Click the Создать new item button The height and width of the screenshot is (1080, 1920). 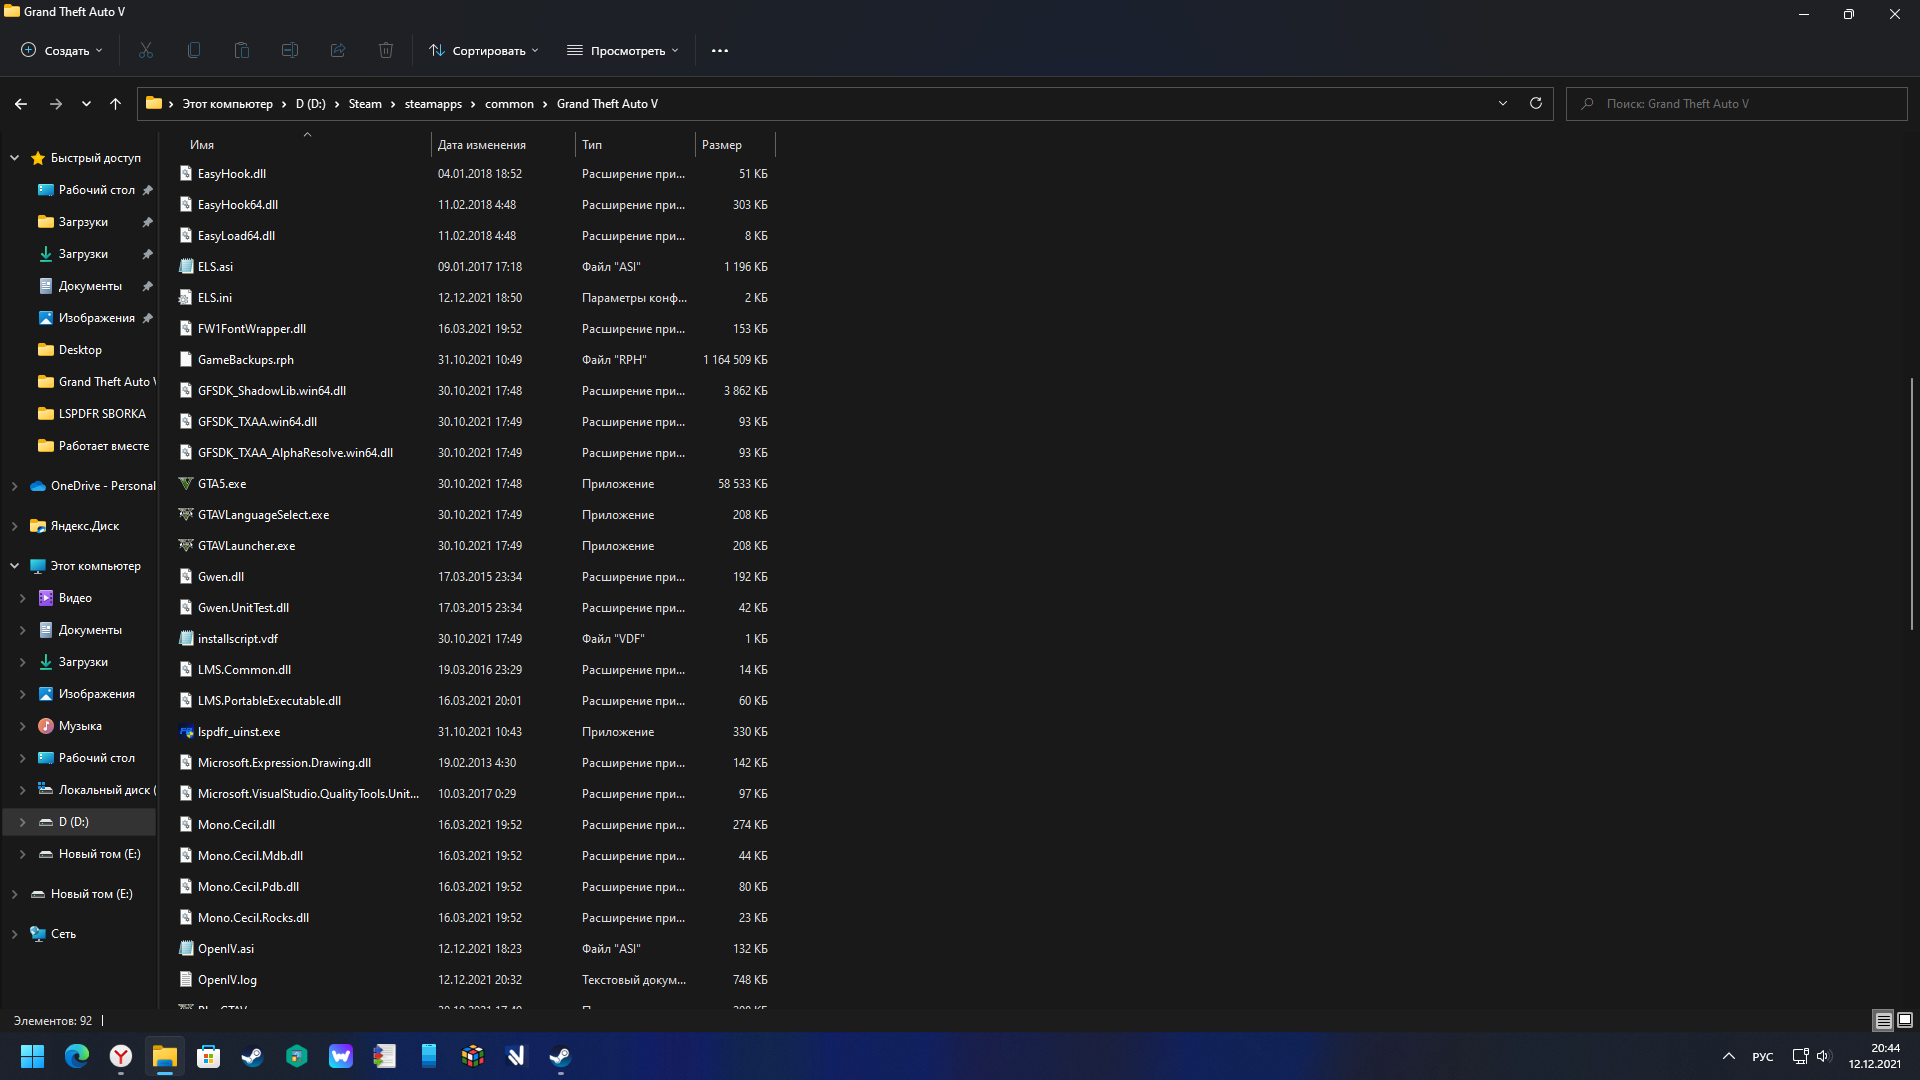(62, 50)
